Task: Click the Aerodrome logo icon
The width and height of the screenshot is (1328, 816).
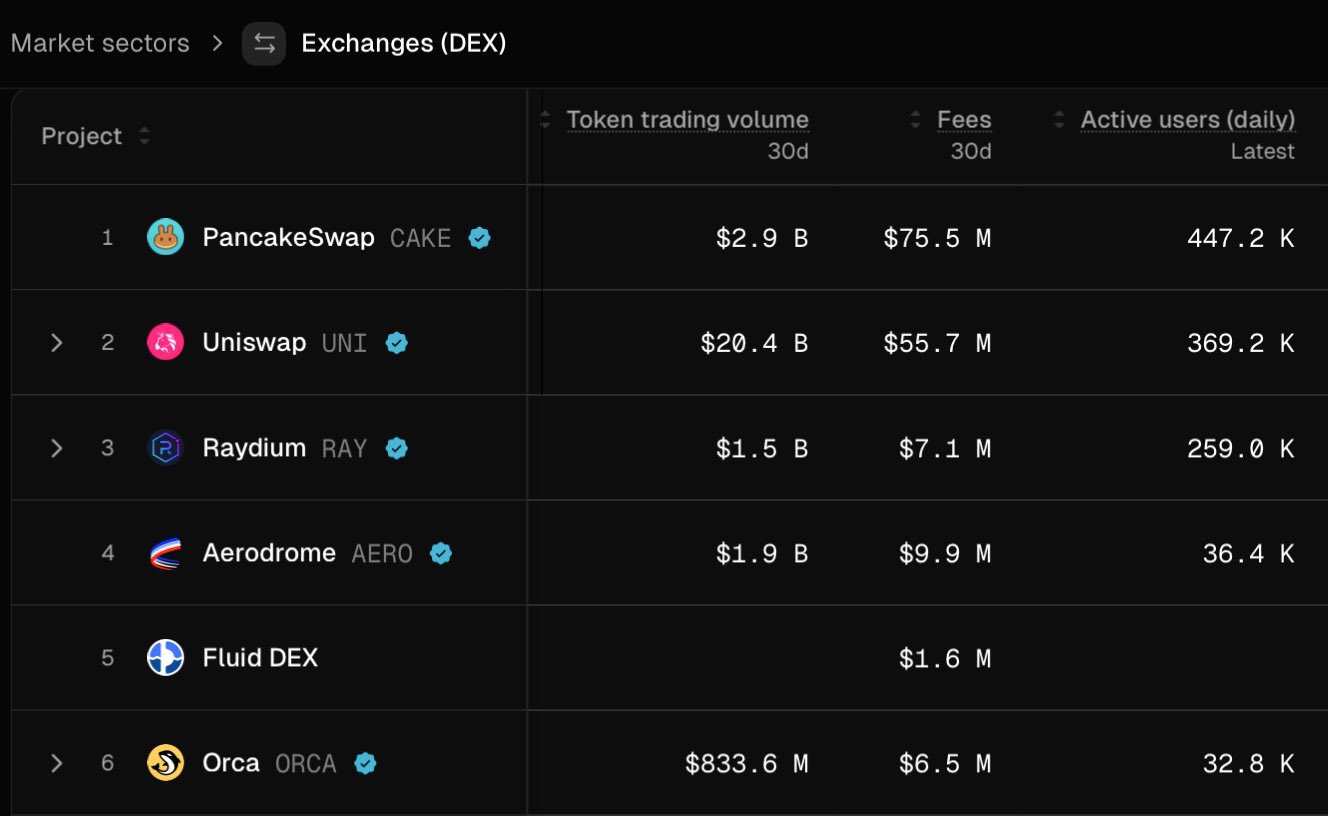Action: 165,553
